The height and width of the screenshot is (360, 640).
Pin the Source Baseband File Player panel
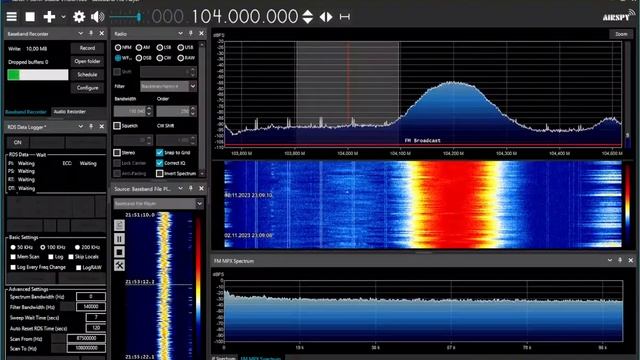coord(191,189)
